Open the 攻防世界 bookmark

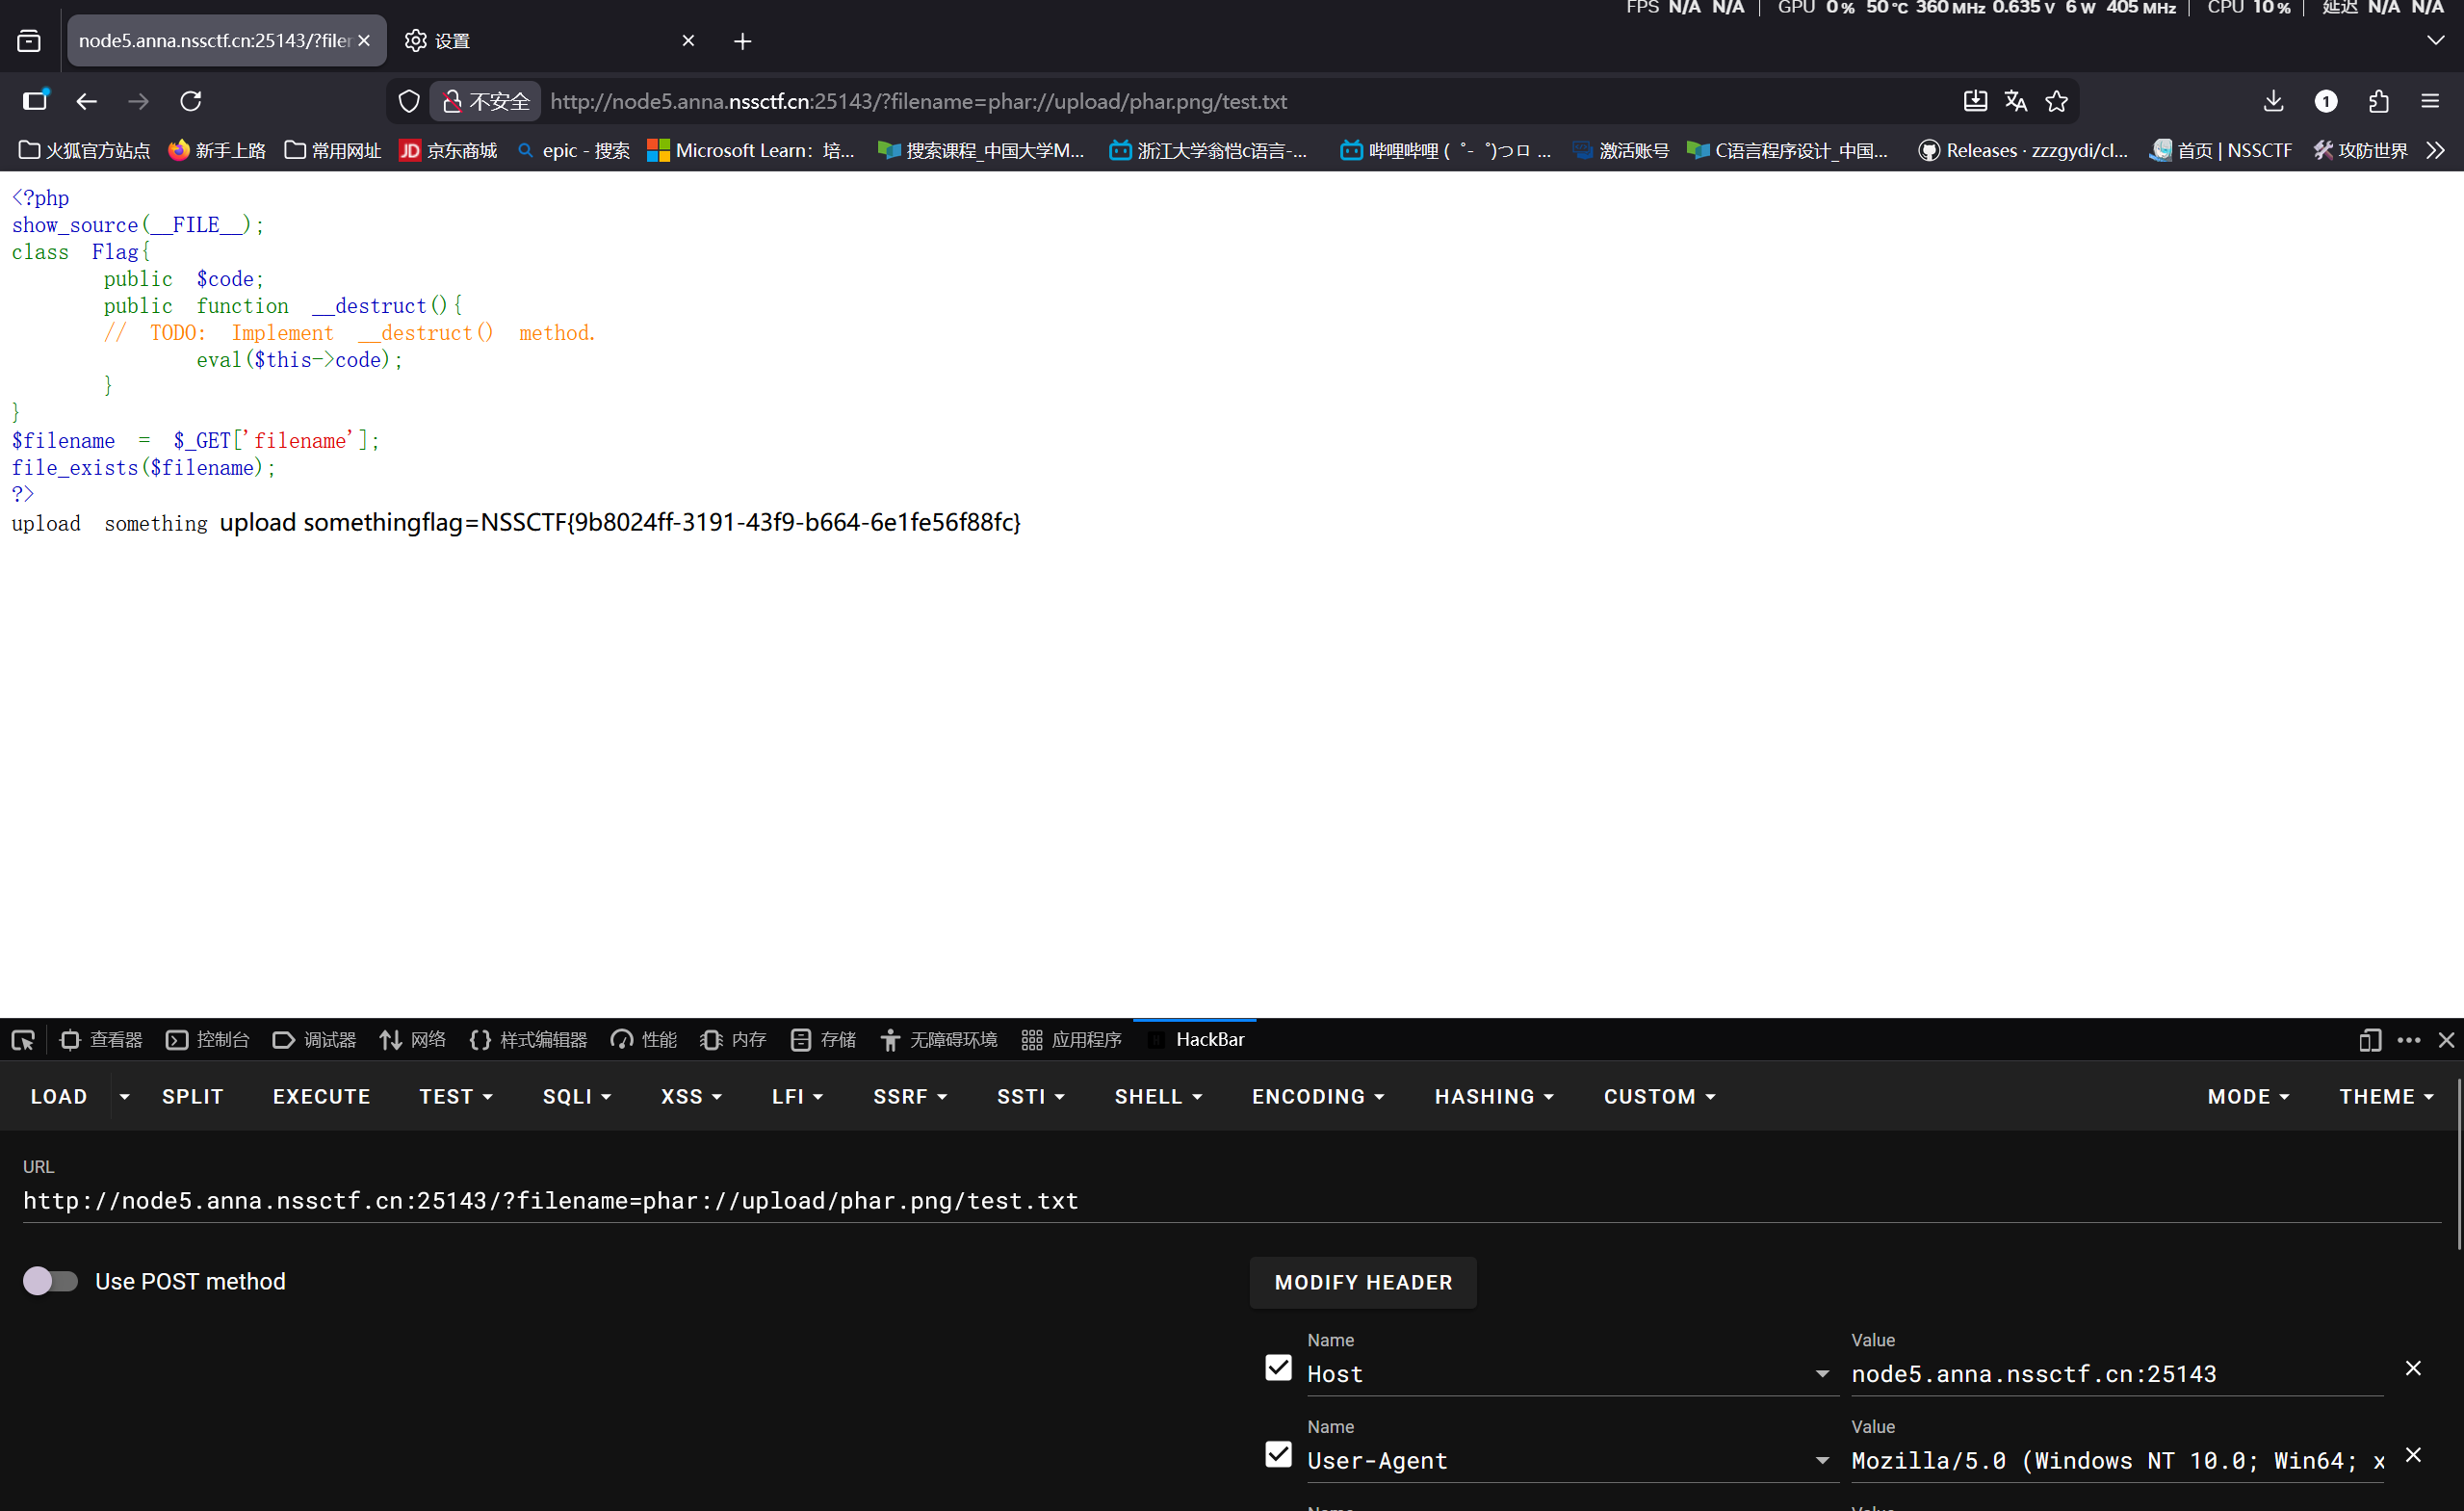click(2360, 150)
